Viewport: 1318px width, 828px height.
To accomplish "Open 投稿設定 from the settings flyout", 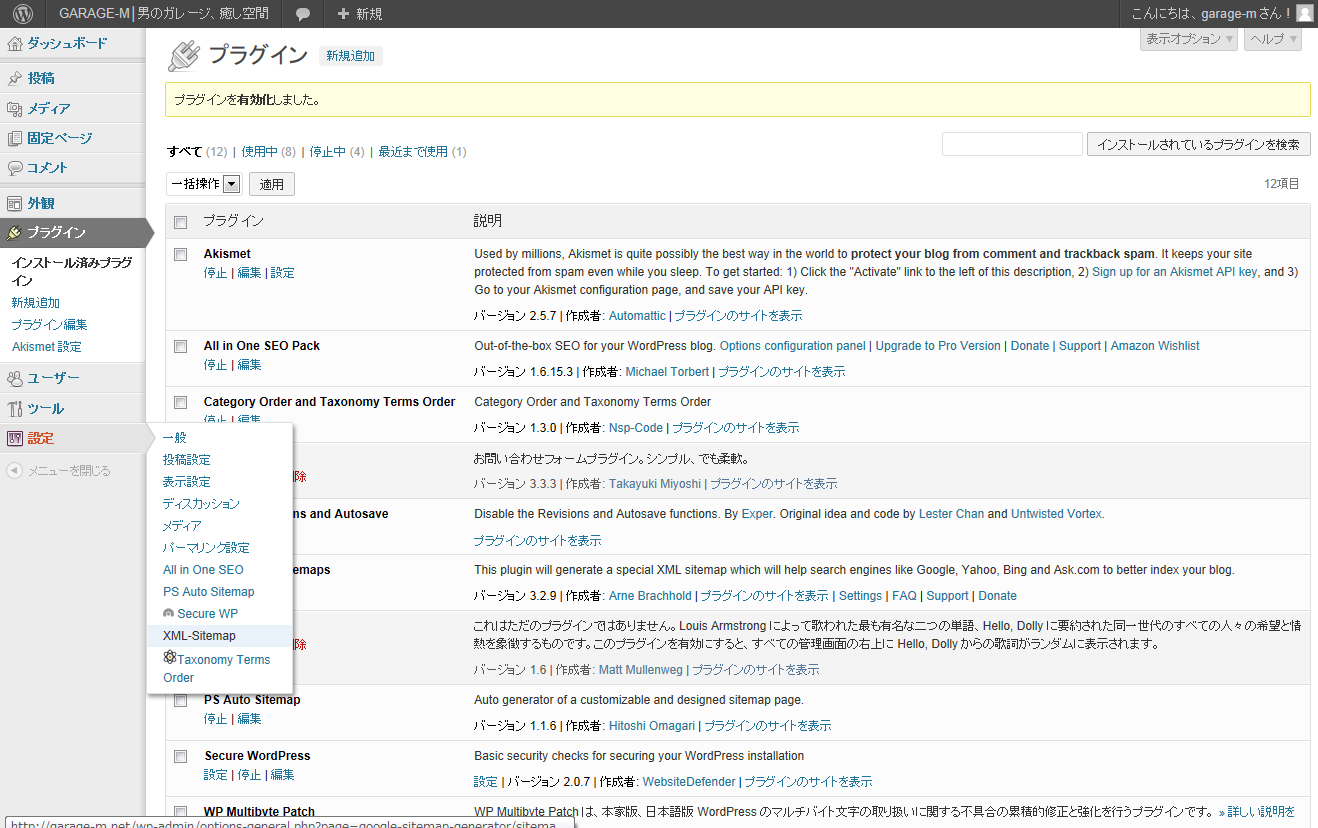I will click(x=187, y=460).
